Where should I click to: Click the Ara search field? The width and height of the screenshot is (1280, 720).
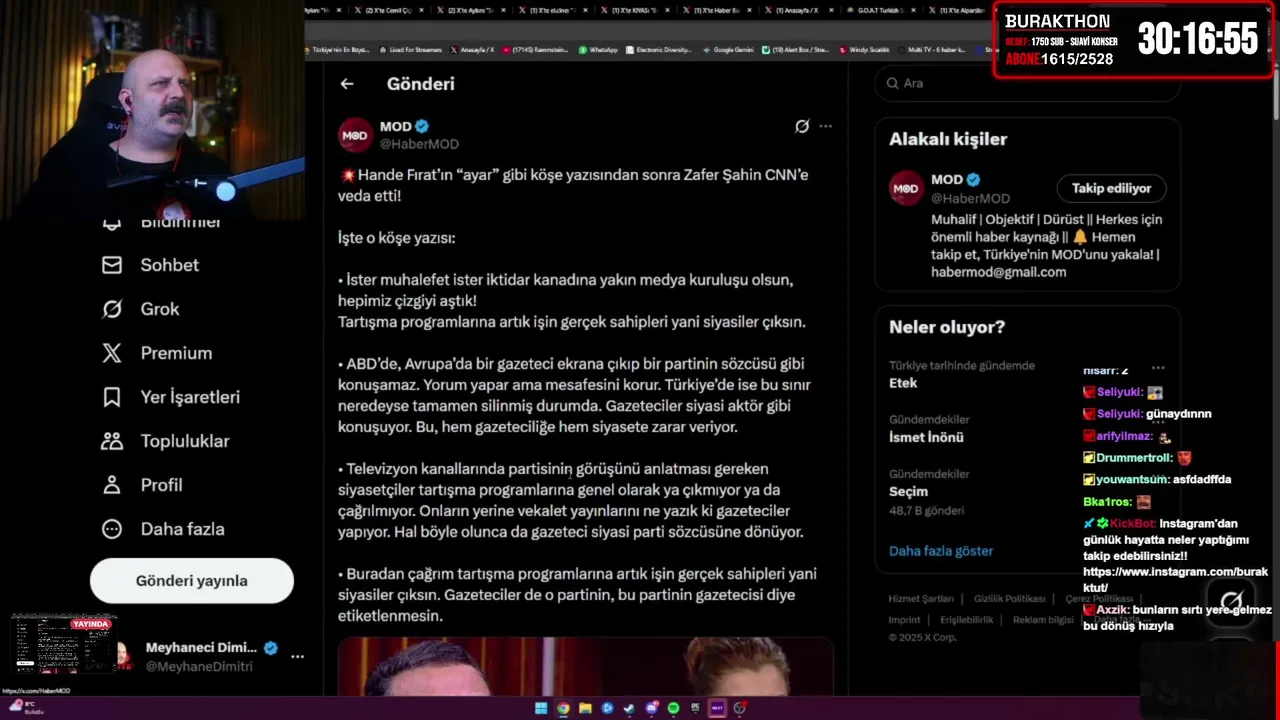pyautogui.click(x=1027, y=83)
